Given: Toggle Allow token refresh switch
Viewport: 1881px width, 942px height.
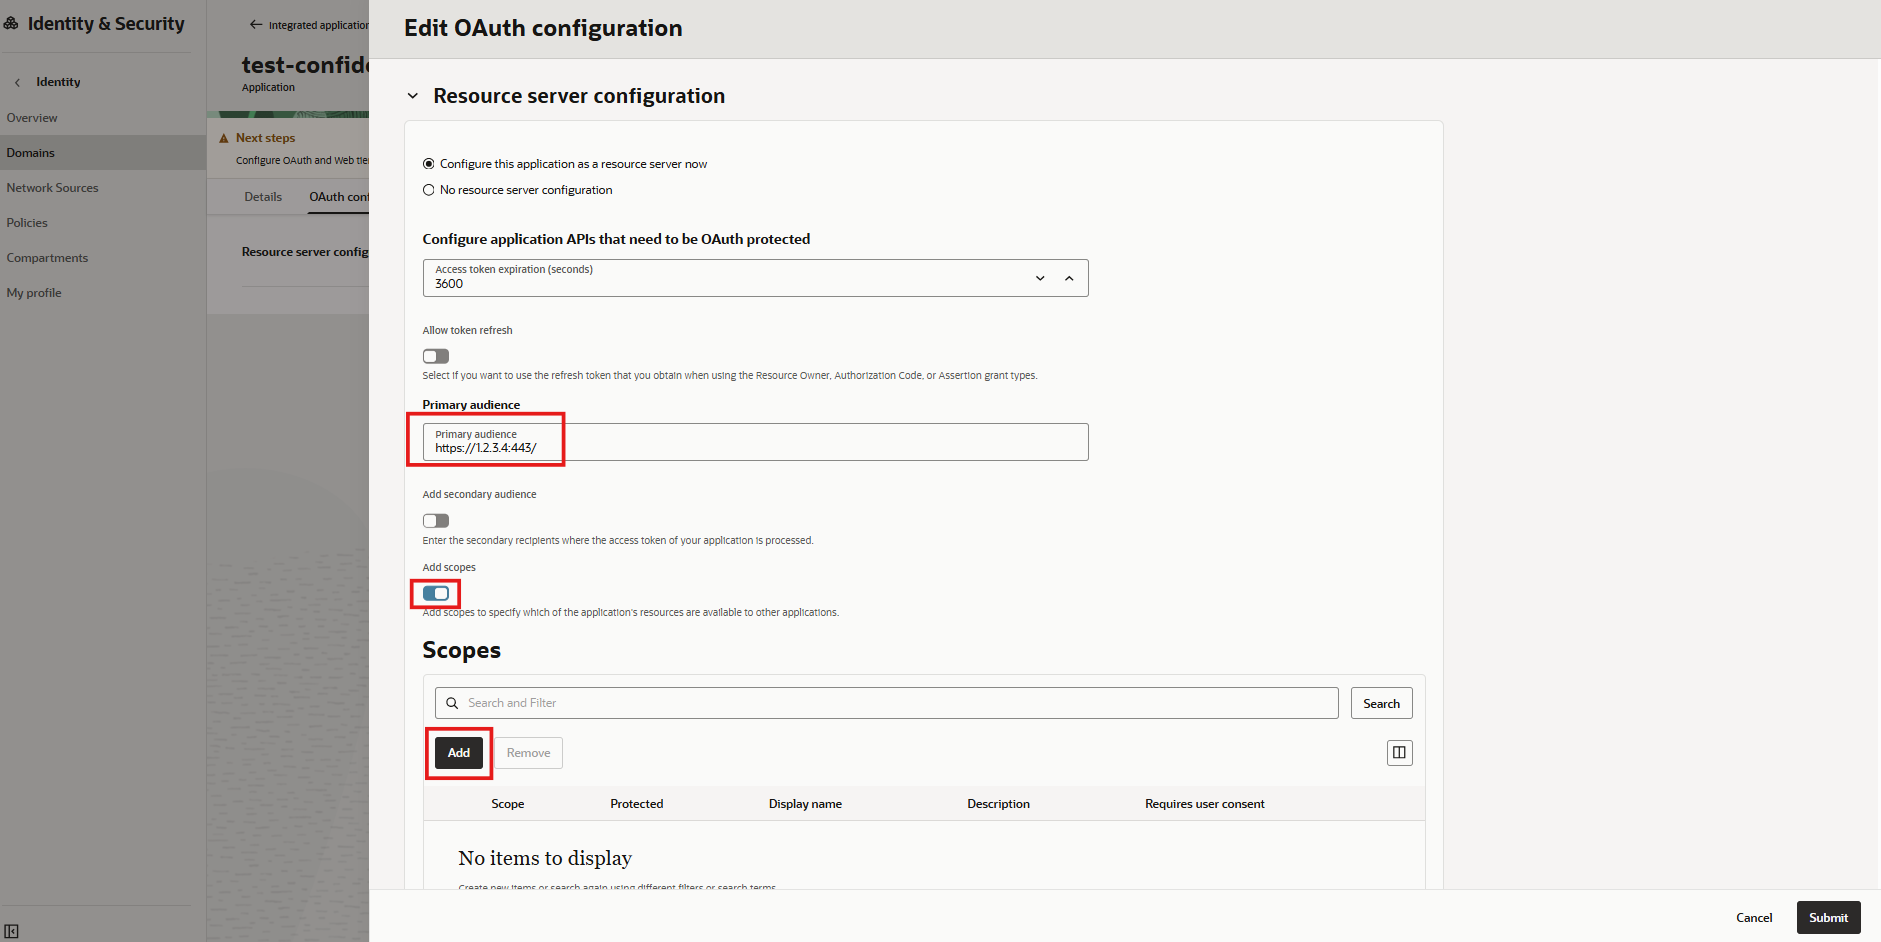Looking at the screenshot, I should click(x=436, y=356).
